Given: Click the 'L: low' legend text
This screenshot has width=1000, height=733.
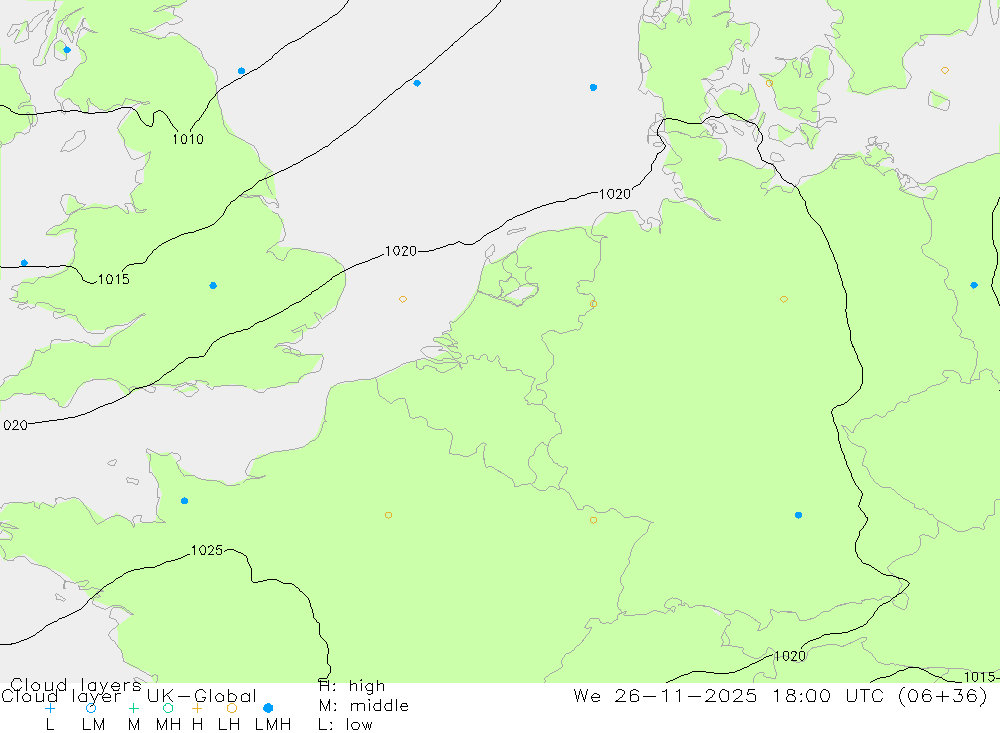Looking at the screenshot, I should point(345,725).
